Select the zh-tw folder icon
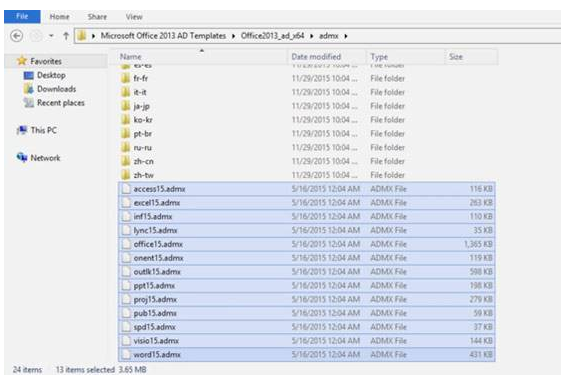Viewport: 561px width, 382px height. click(125, 175)
